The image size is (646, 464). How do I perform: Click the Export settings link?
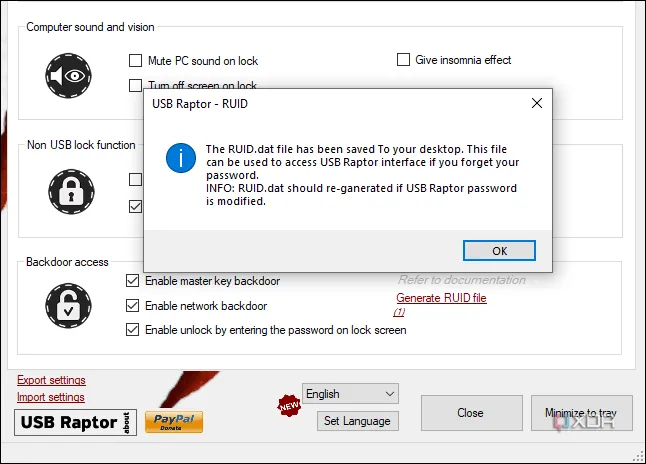51,380
